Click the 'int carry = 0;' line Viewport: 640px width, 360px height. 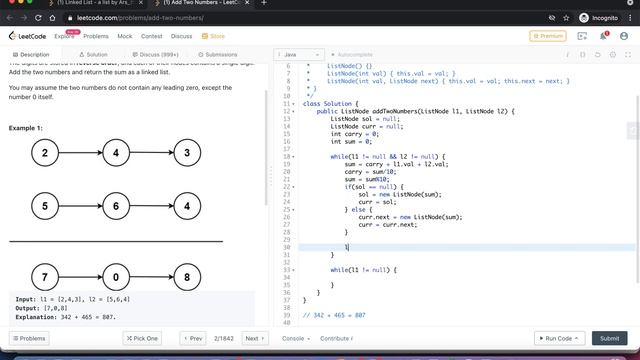(x=355, y=134)
